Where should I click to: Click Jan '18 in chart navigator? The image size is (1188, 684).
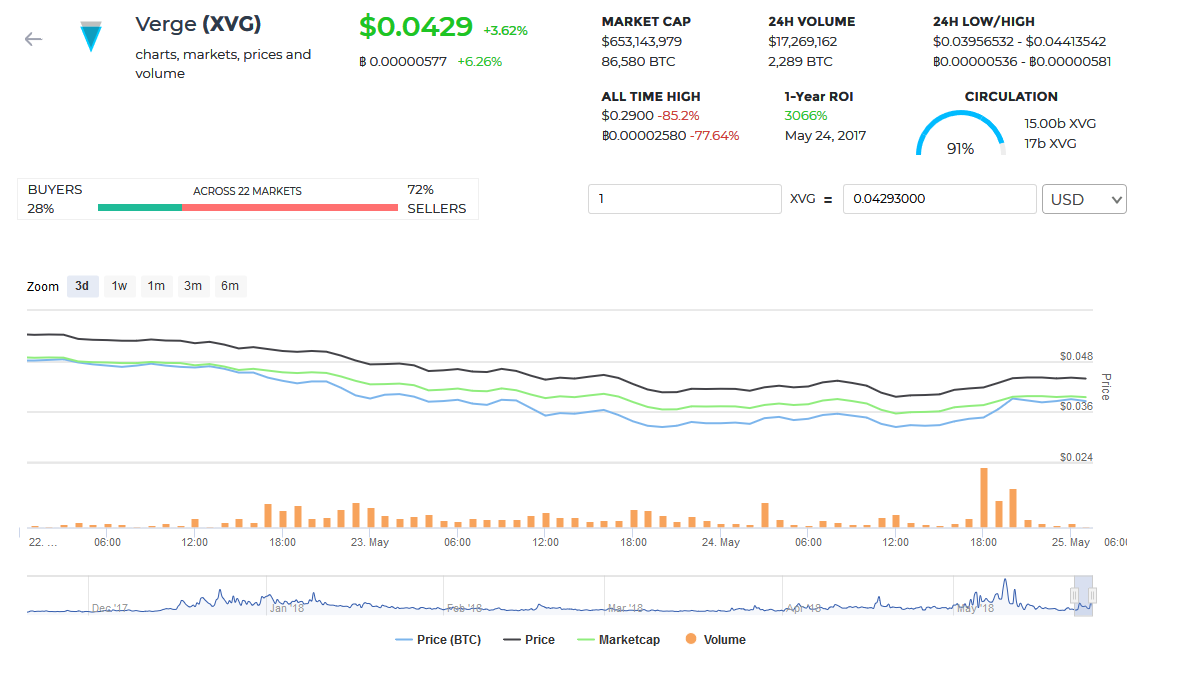pyautogui.click(x=287, y=608)
